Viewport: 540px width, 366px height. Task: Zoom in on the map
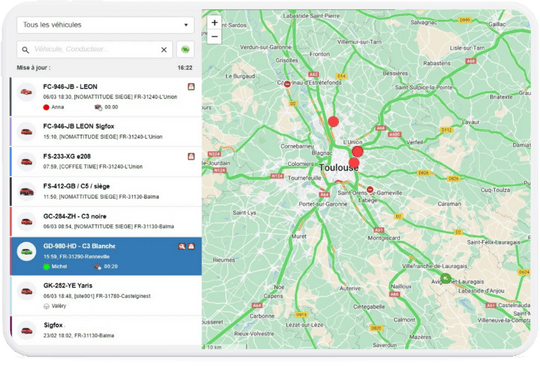[x=214, y=23]
